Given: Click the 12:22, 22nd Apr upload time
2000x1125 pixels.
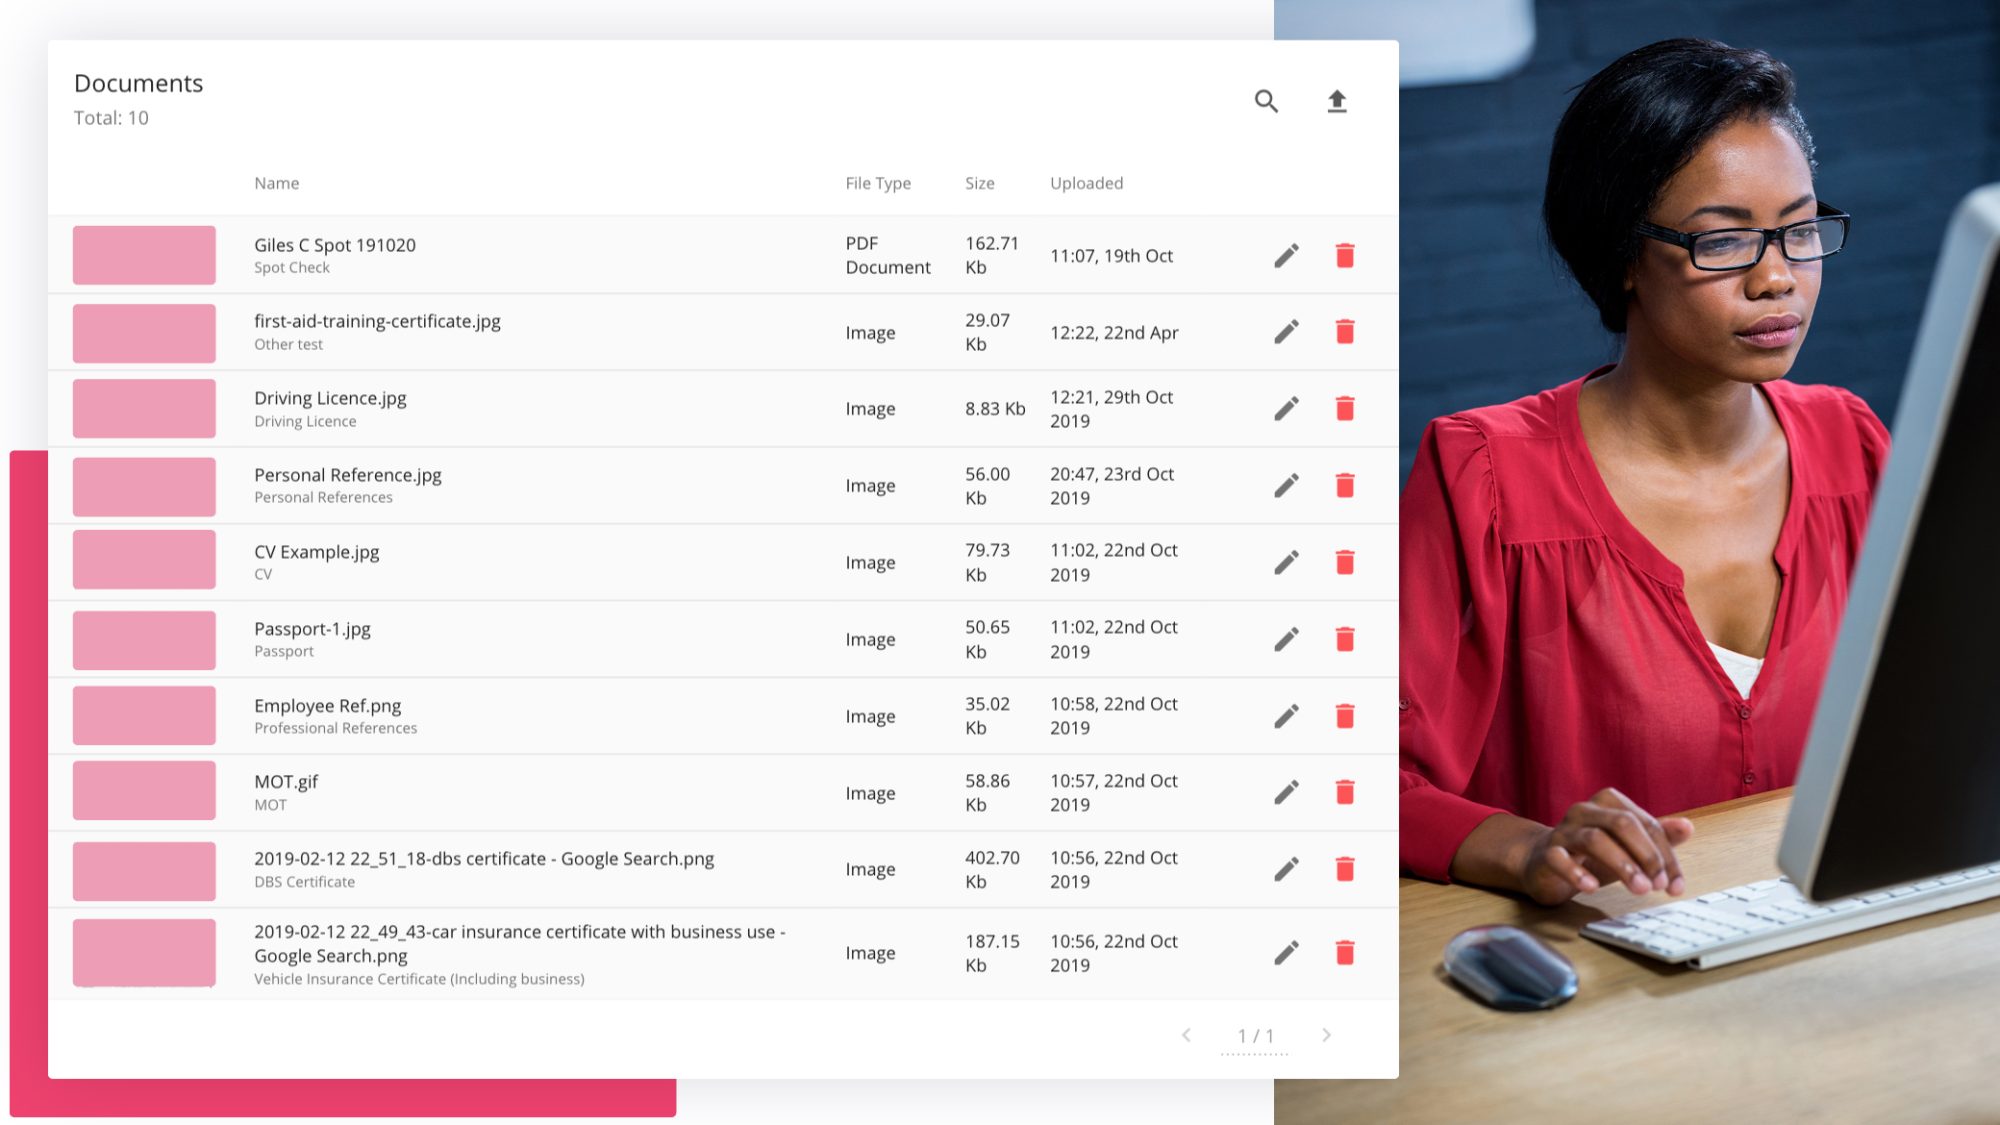Looking at the screenshot, I should click(x=1114, y=333).
